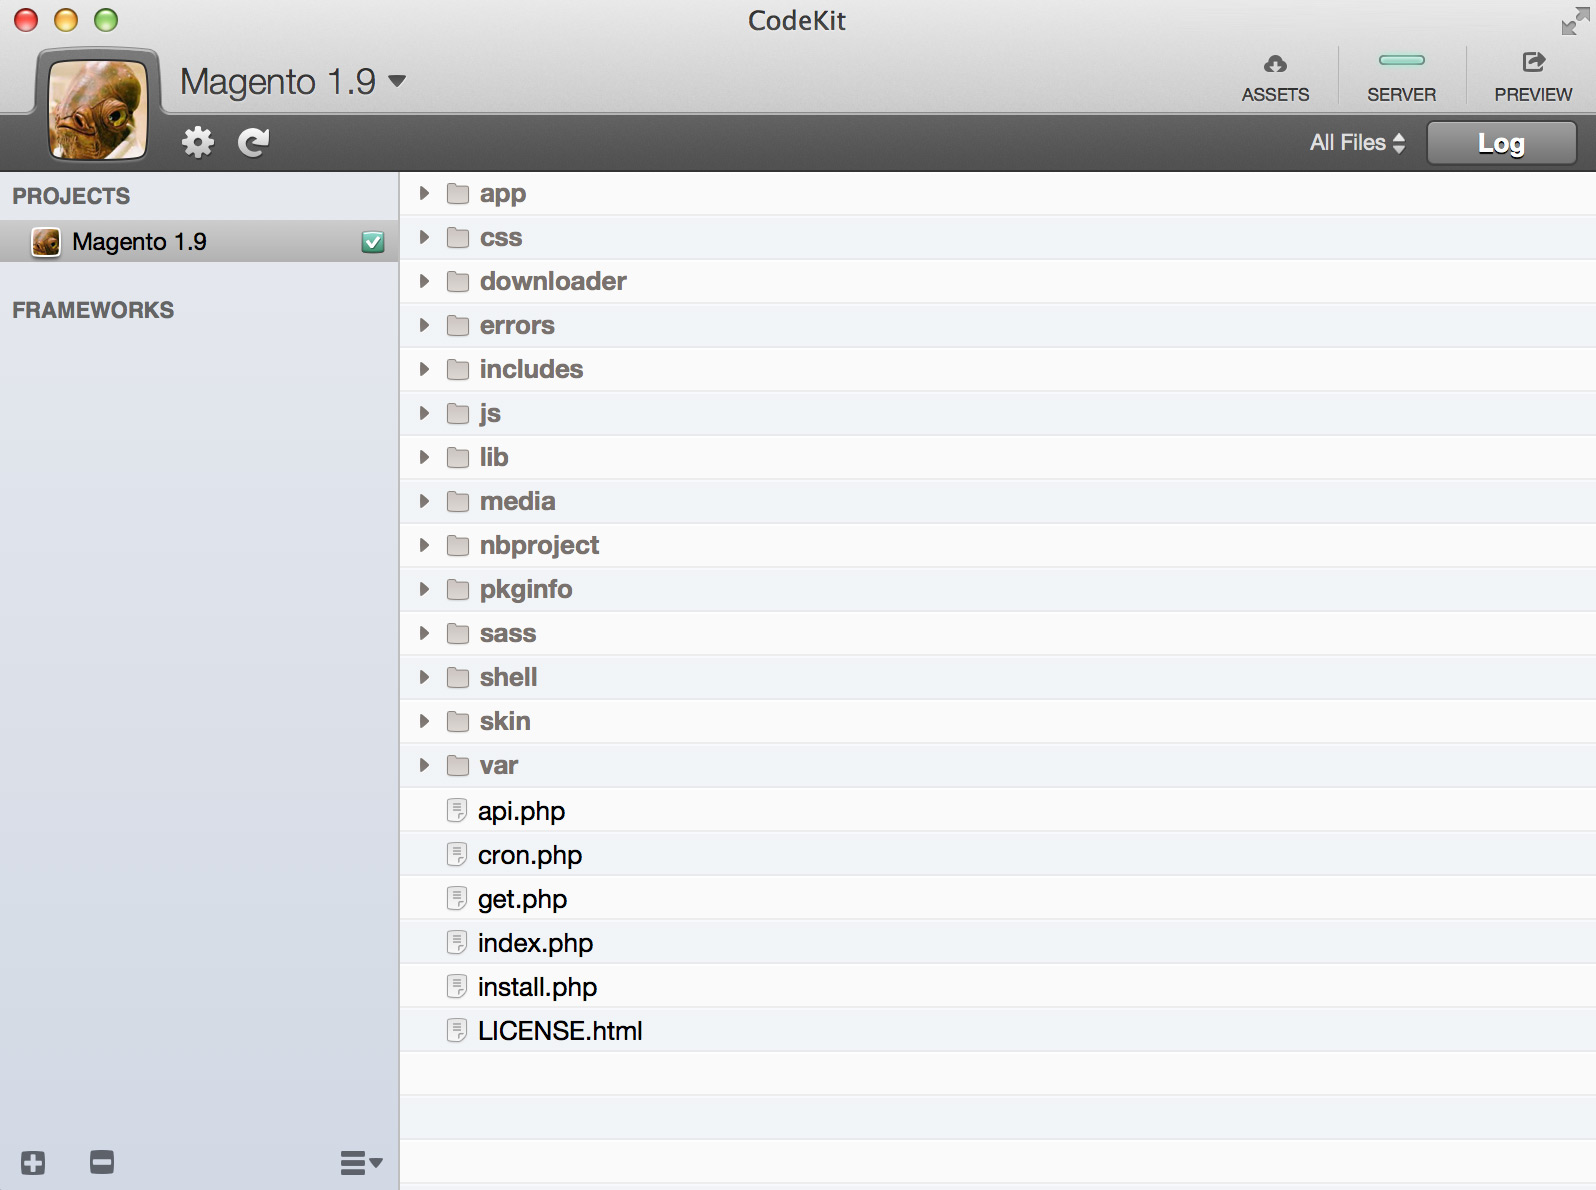Expand the var folder triangle
The width and height of the screenshot is (1596, 1190).
(x=424, y=765)
